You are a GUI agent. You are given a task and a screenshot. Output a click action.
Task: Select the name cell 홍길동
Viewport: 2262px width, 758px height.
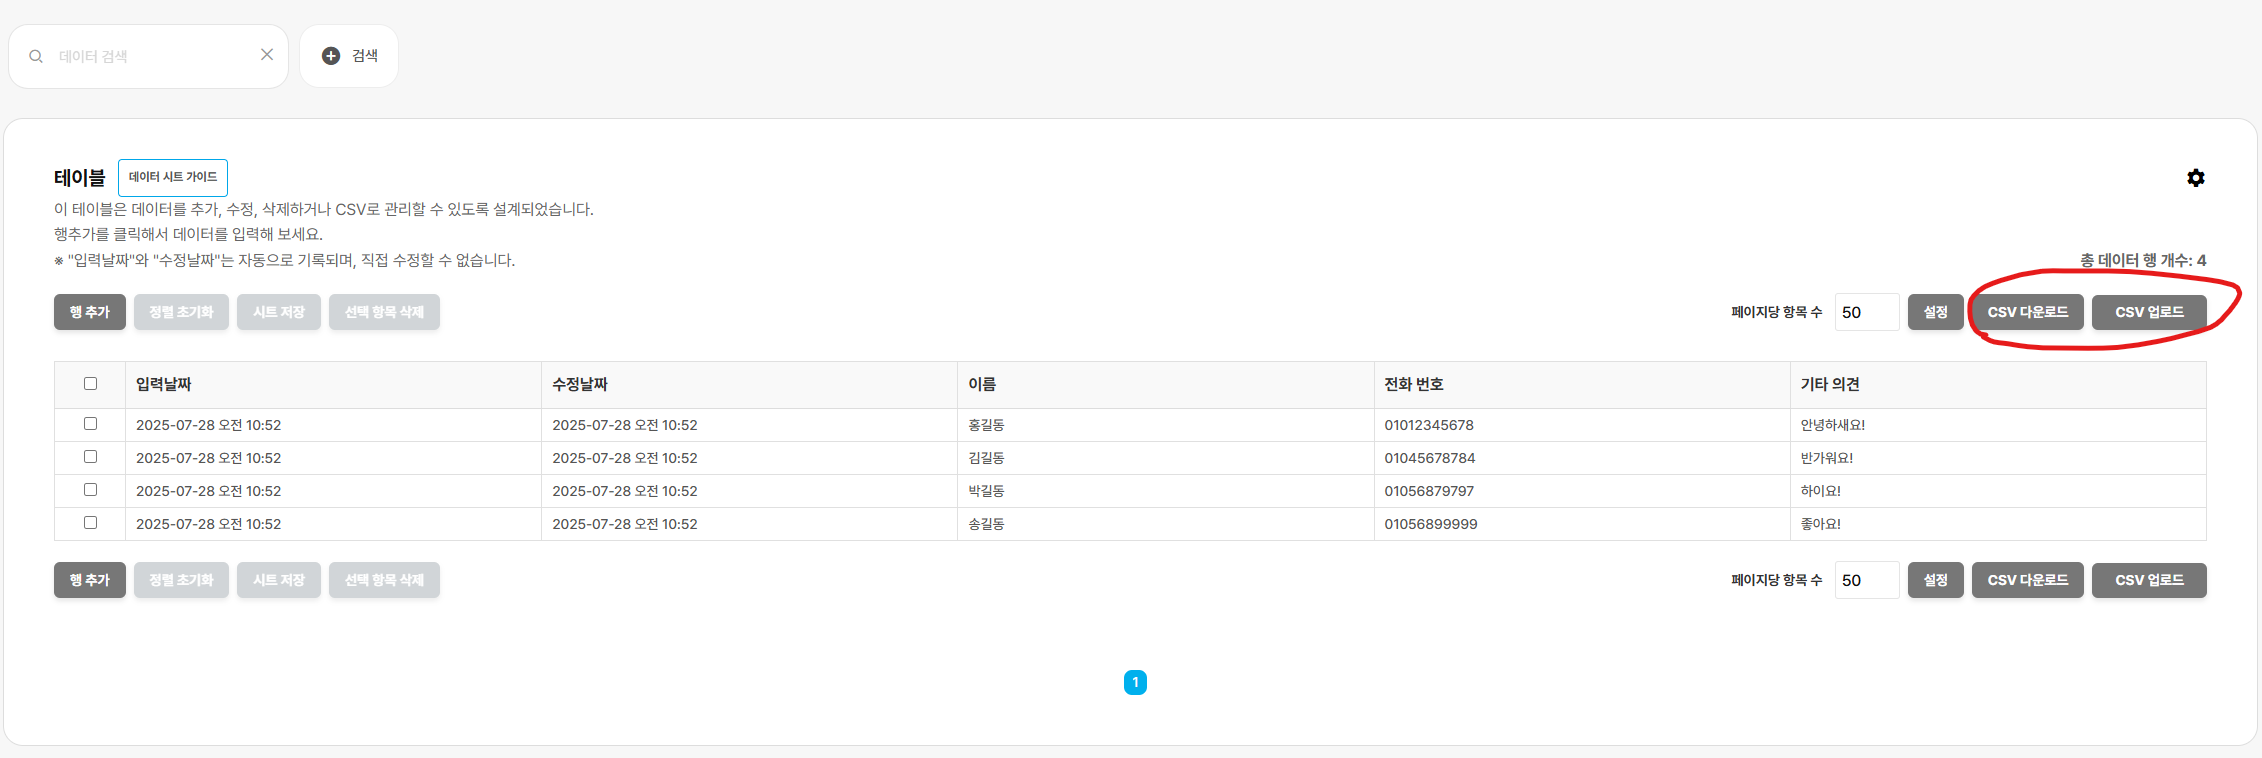click(1165, 425)
